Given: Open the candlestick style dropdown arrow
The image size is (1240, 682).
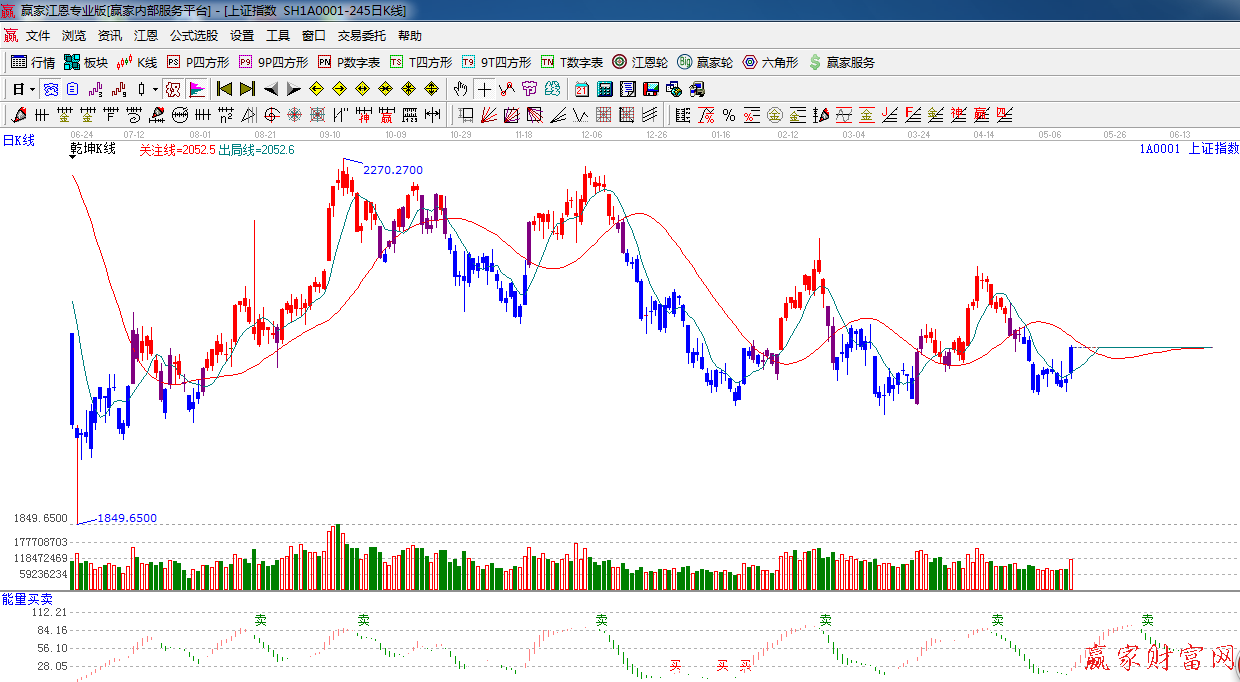Looking at the screenshot, I should (155, 89).
